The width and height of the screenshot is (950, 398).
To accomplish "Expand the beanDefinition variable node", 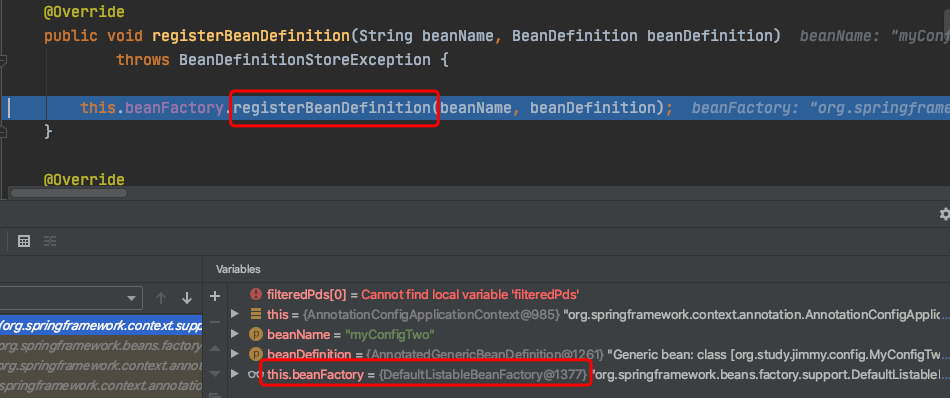I will click(x=235, y=354).
